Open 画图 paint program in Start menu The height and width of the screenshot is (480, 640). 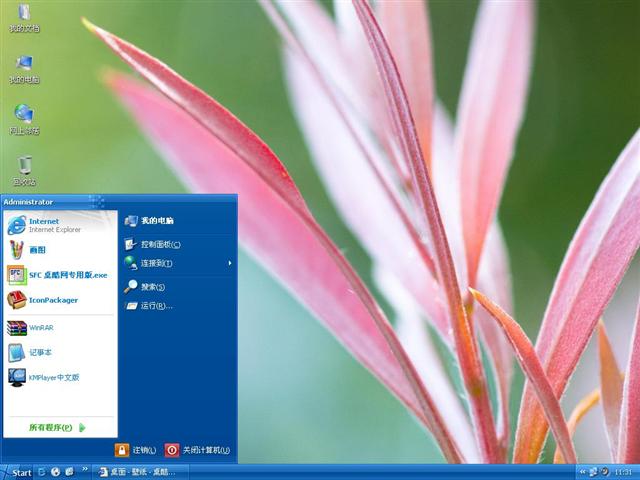coord(60,250)
